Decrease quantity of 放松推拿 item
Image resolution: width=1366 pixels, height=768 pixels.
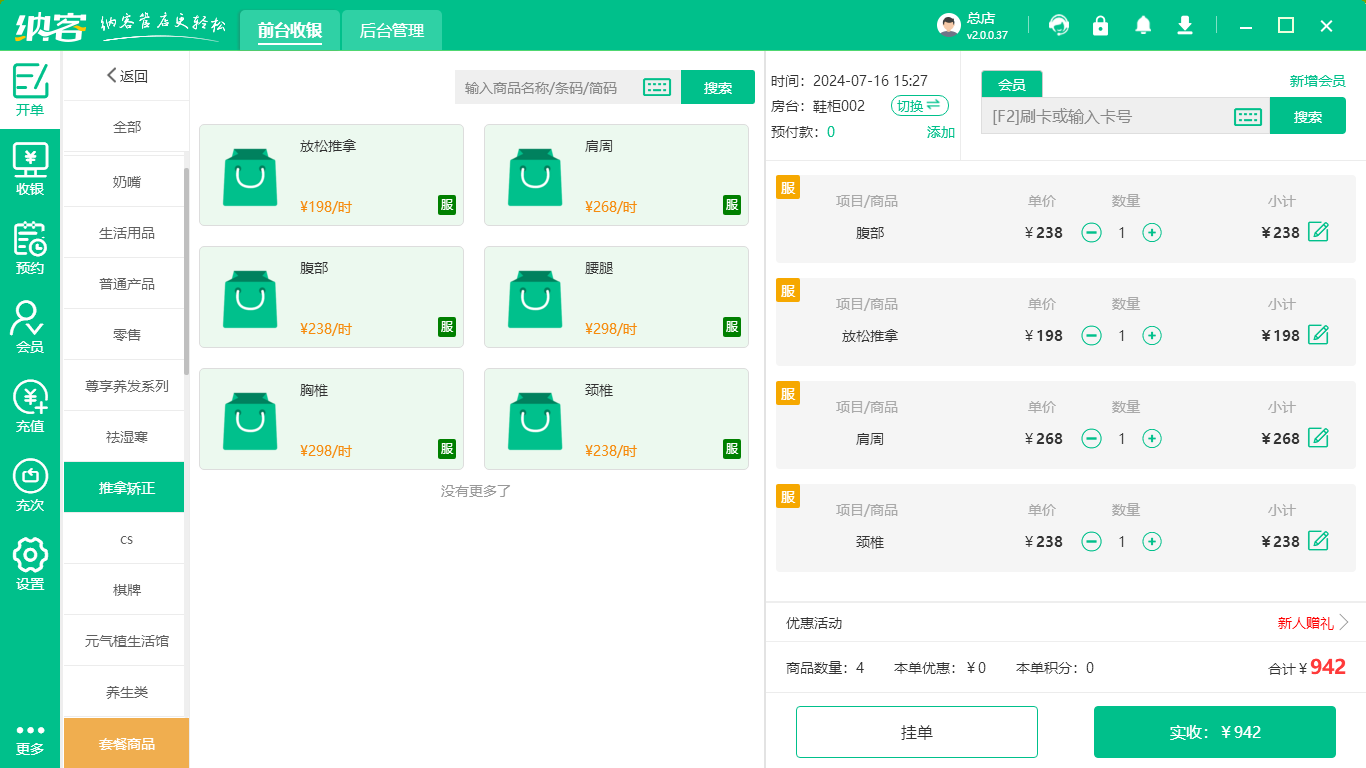[x=1092, y=336]
